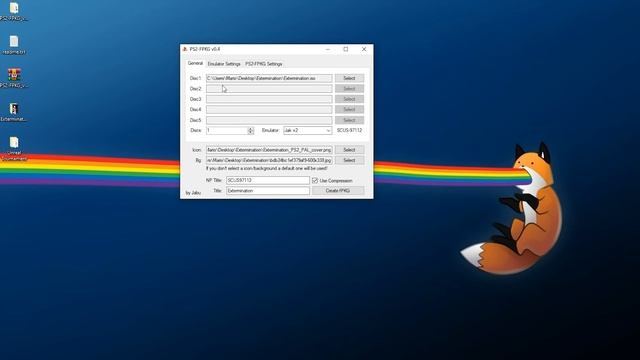Screen dimensions: 640x360
Task: Open the readme.txt desktop file
Action: pos(14,45)
